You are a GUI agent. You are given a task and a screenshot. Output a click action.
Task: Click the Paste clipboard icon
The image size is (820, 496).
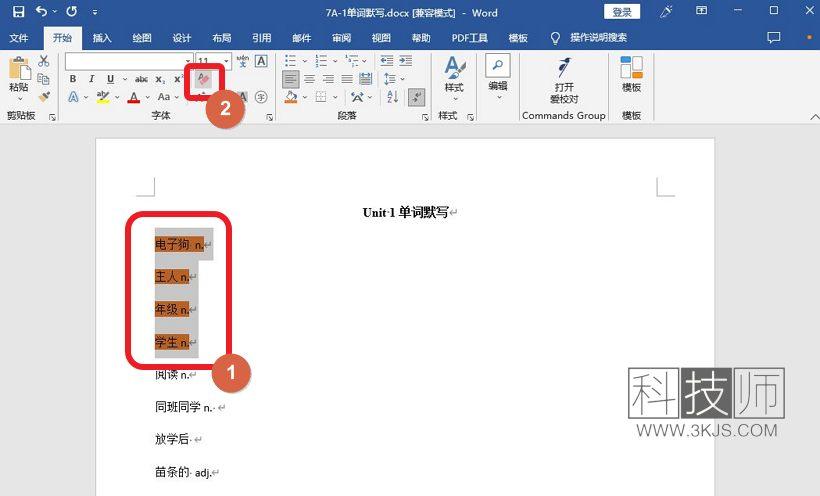[x=19, y=69]
